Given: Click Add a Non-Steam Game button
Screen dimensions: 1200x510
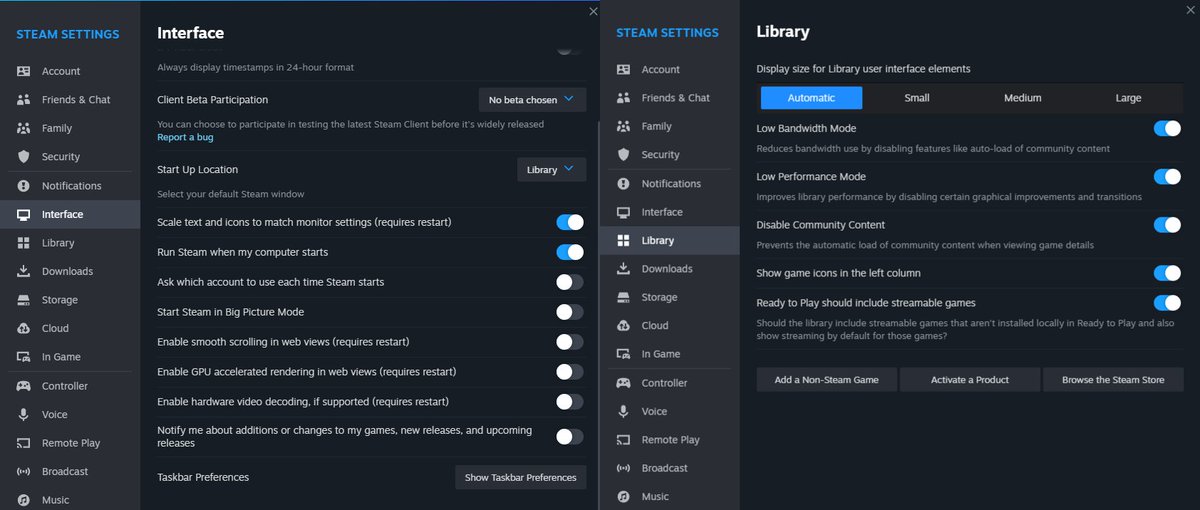Looking at the screenshot, I should coord(826,380).
